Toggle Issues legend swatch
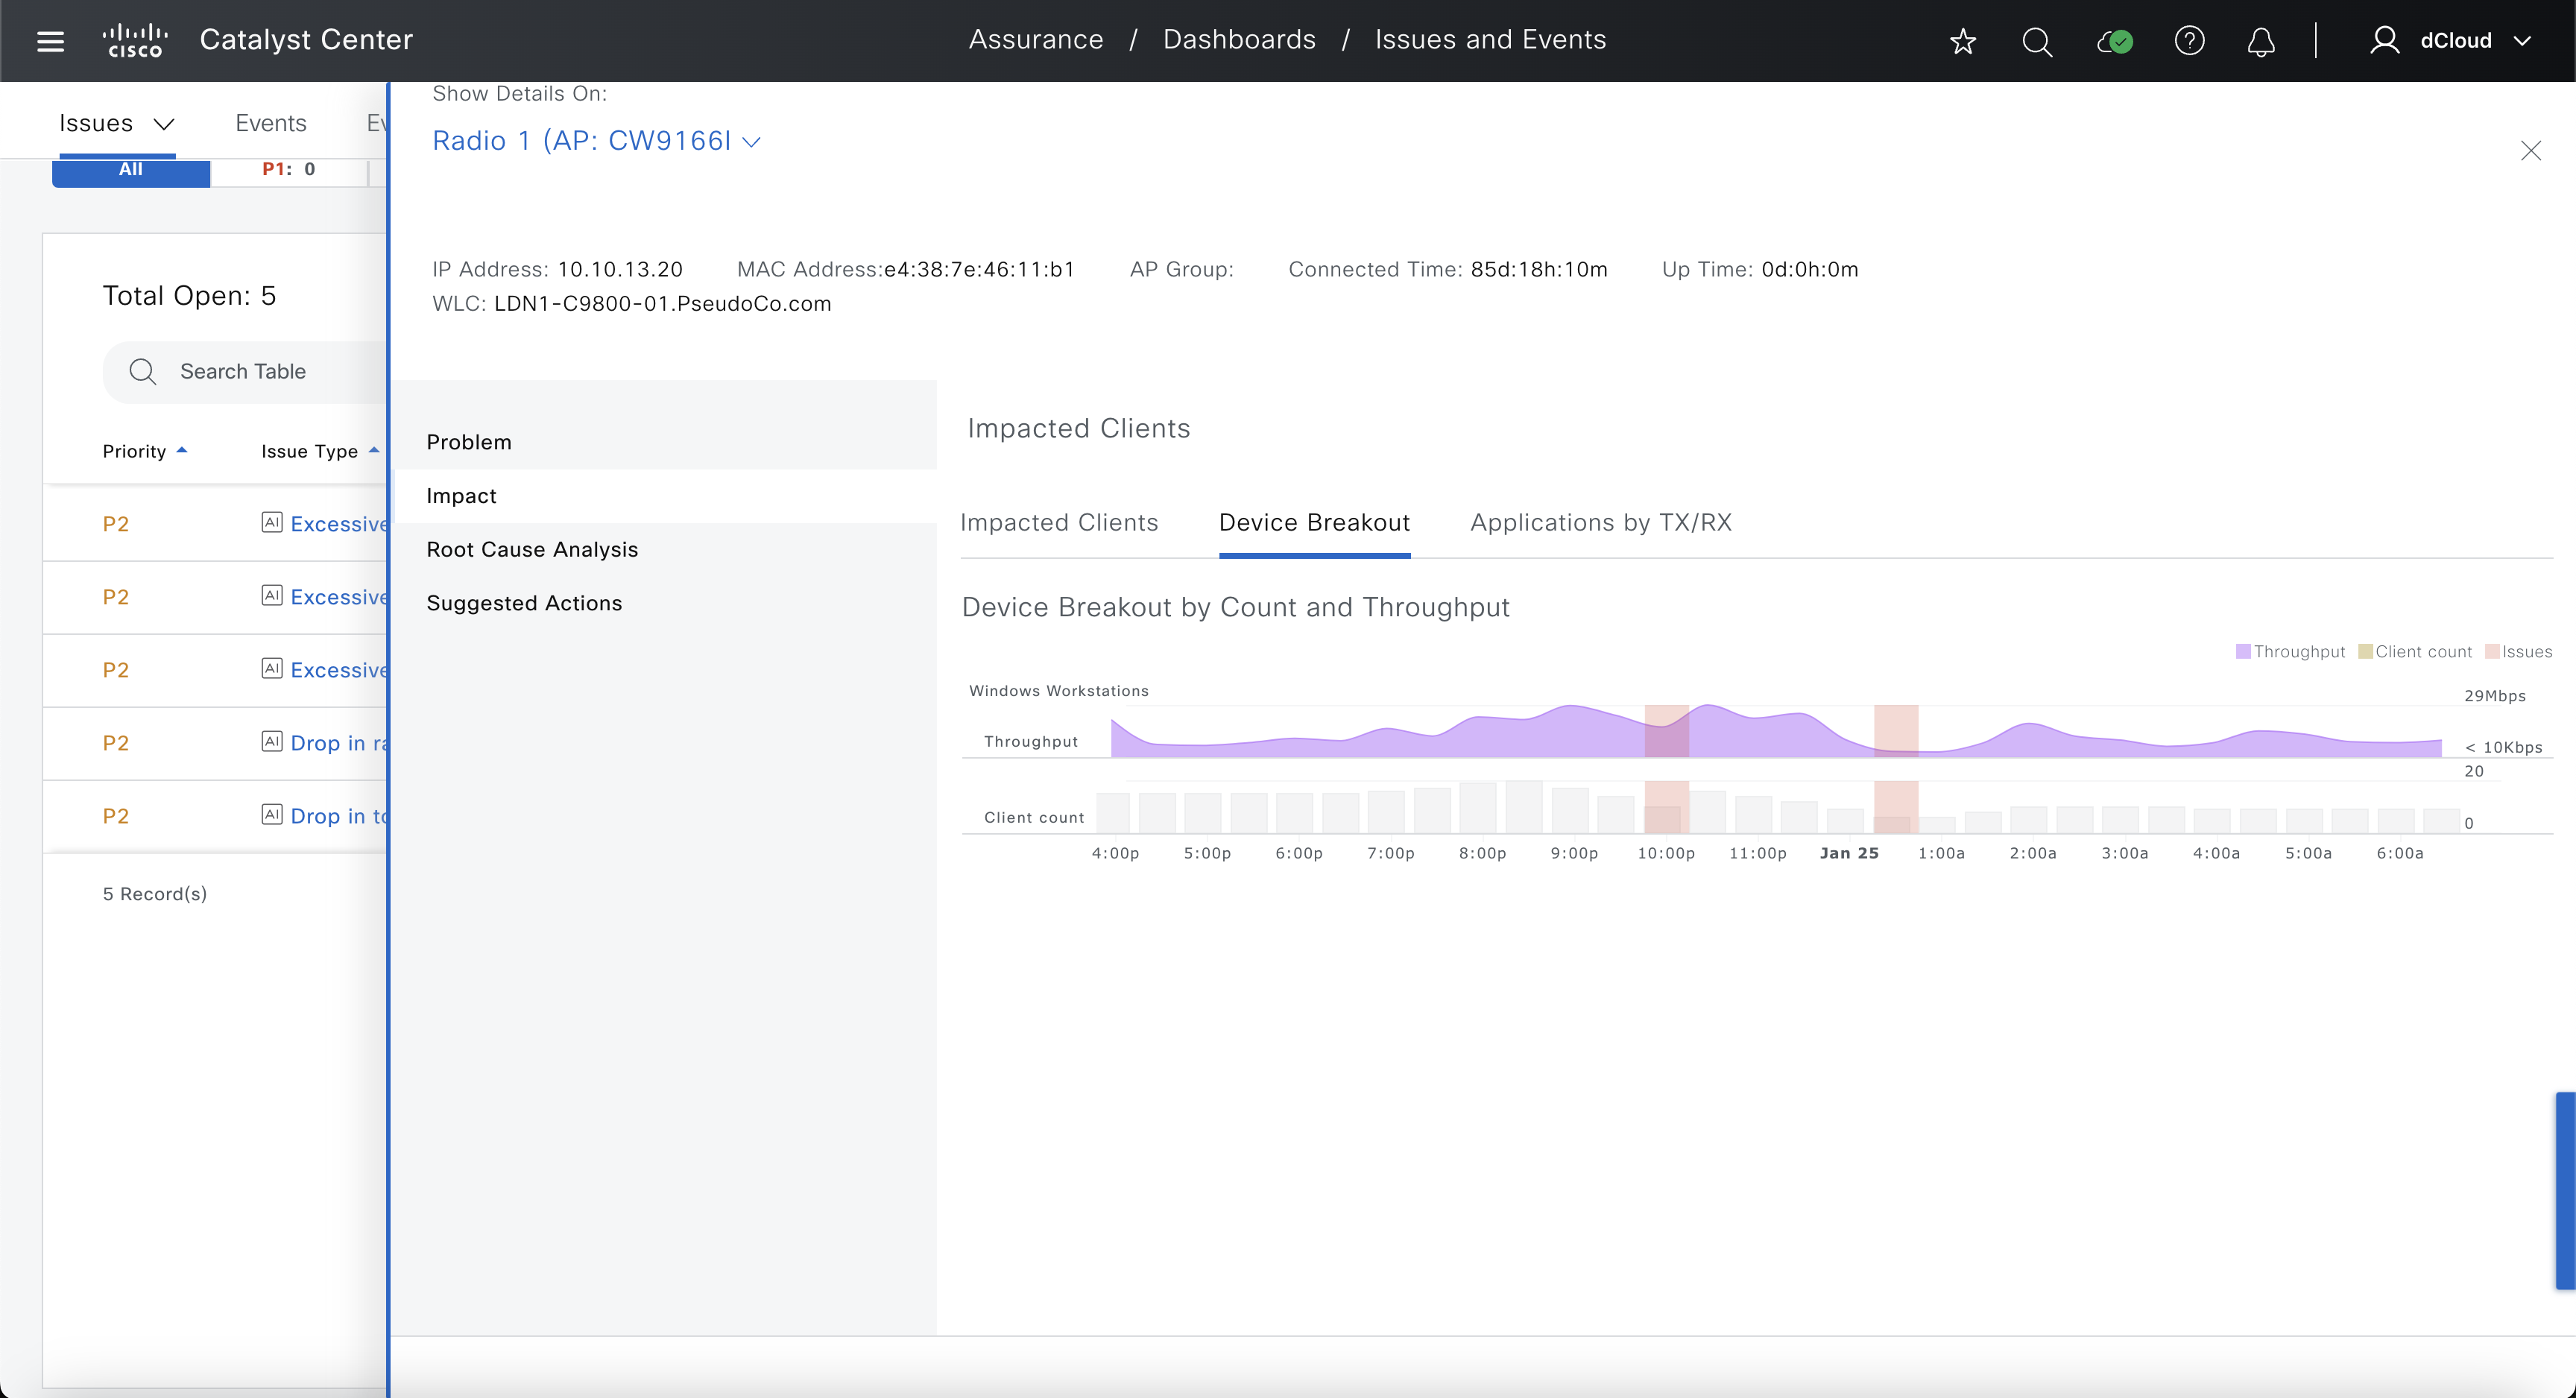Viewport: 2576px width, 1398px height. click(x=2492, y=652)
